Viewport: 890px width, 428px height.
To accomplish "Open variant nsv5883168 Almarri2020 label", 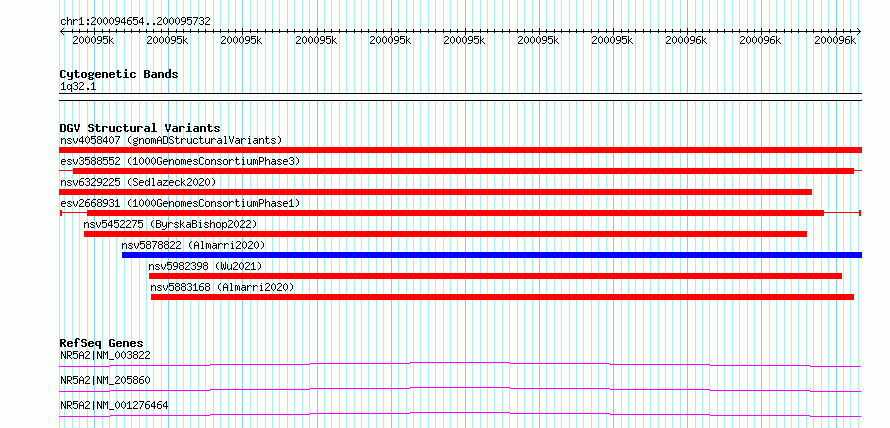I will (x=222, y=287).
